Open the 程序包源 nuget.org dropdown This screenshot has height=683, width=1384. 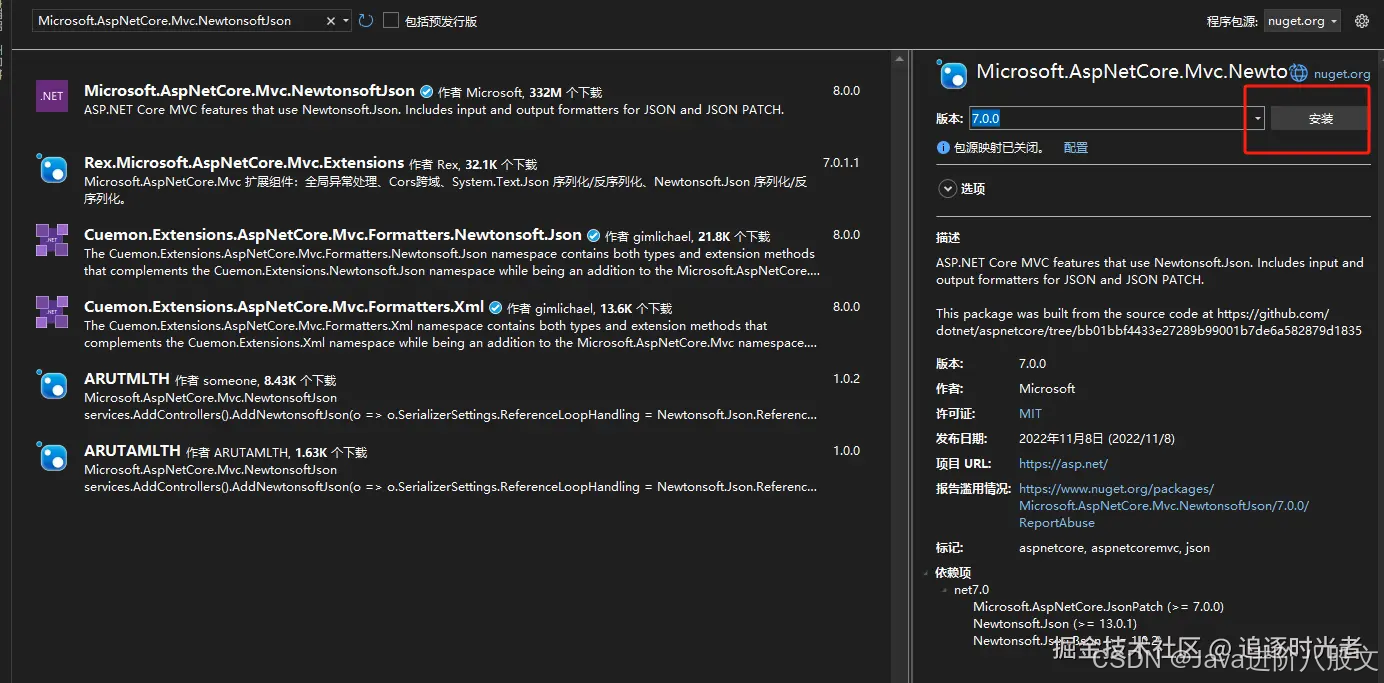tap(1302, 20)
